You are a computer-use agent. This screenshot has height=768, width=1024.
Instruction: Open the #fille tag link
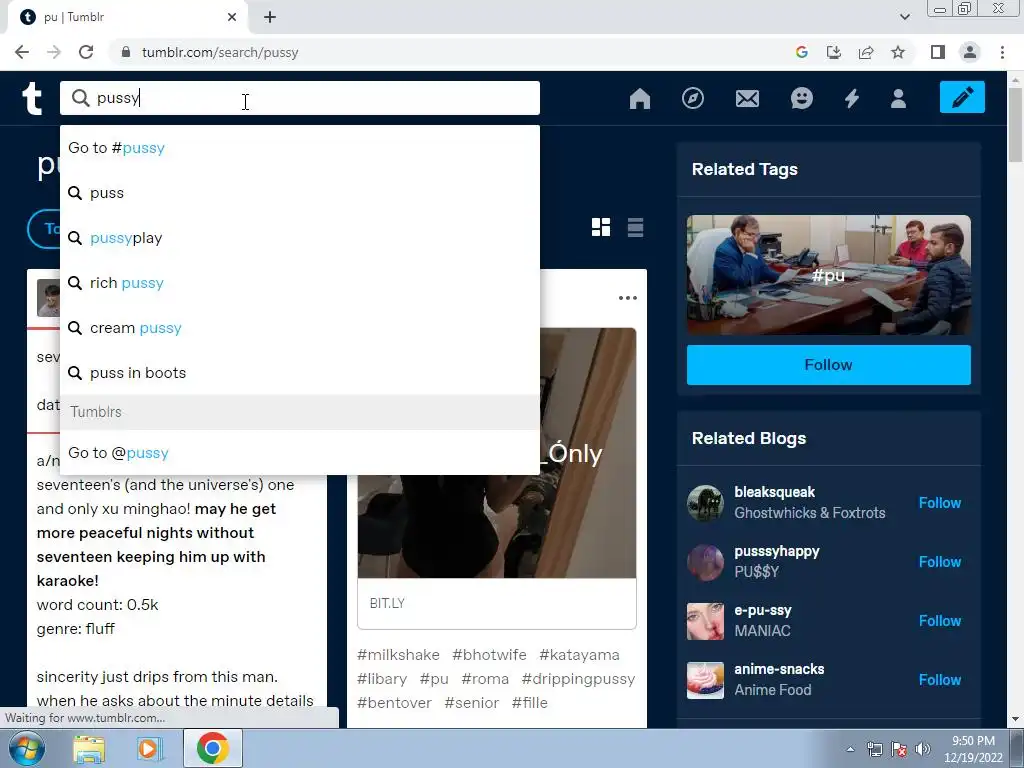(x=530, y=703)
